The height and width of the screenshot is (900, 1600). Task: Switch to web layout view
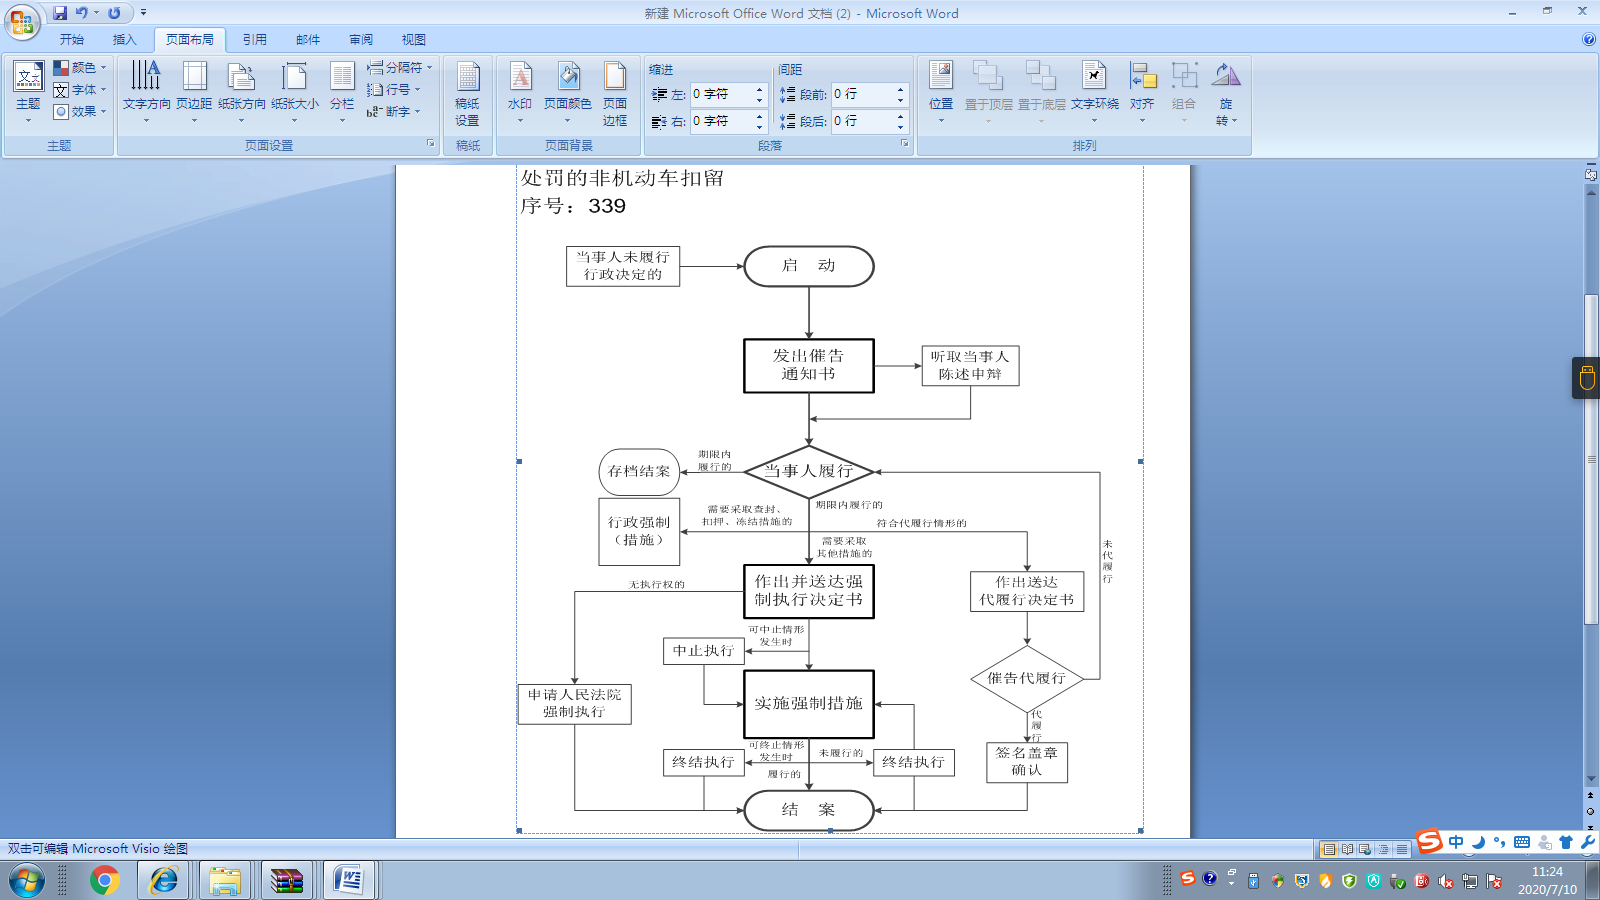point(1365,849)
